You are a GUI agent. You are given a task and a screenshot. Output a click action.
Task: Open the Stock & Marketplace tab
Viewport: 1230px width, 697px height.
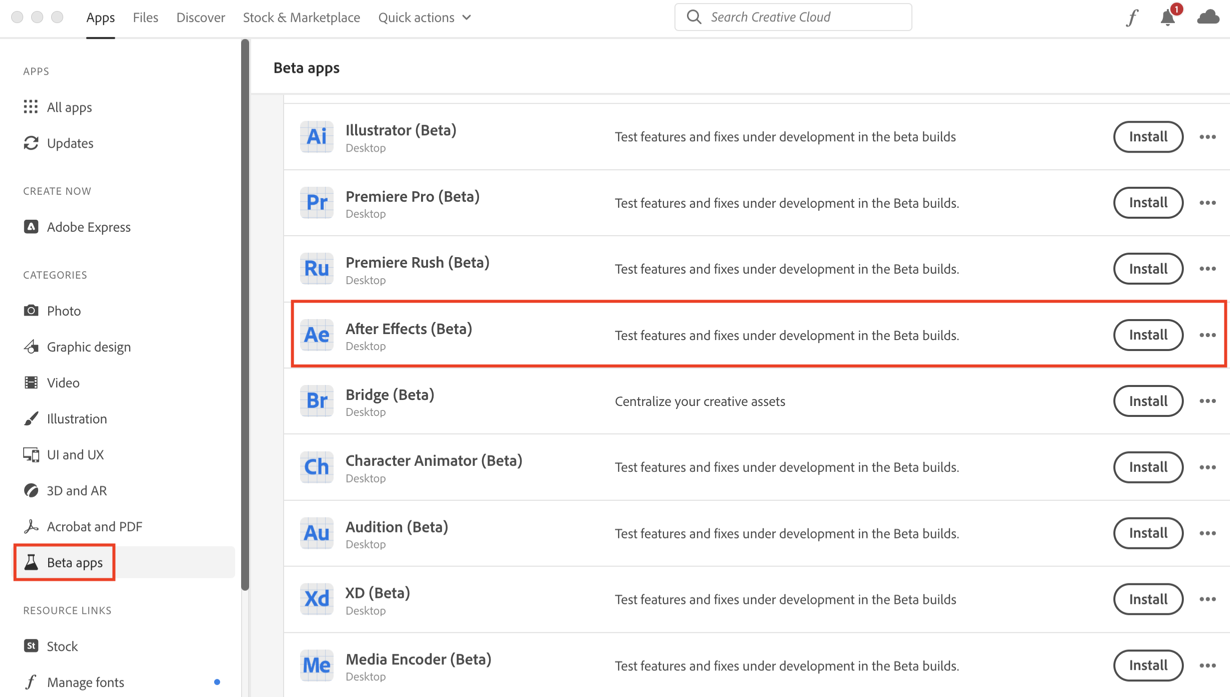point(301,17)
